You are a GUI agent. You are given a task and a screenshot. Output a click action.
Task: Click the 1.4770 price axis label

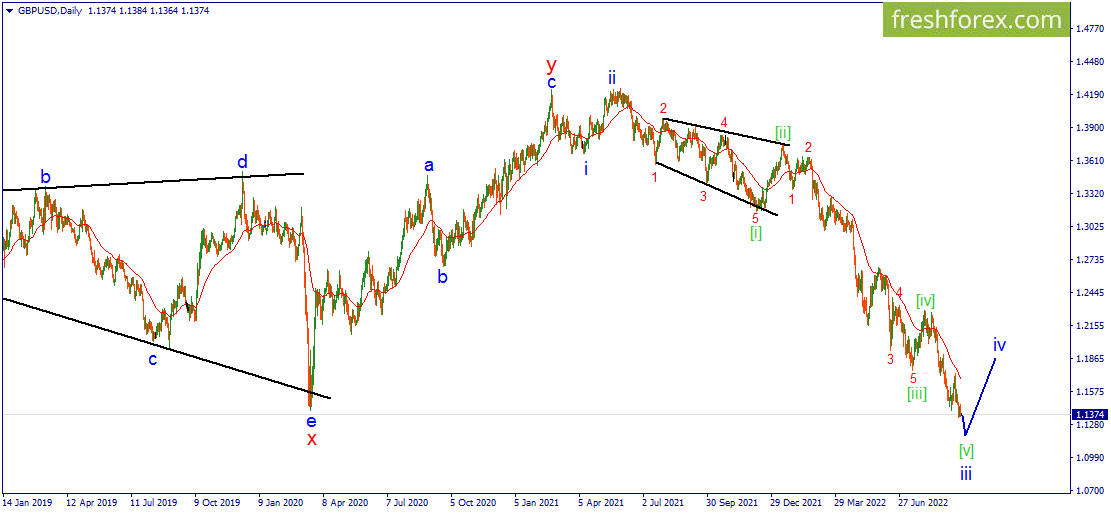(1090, 29)
